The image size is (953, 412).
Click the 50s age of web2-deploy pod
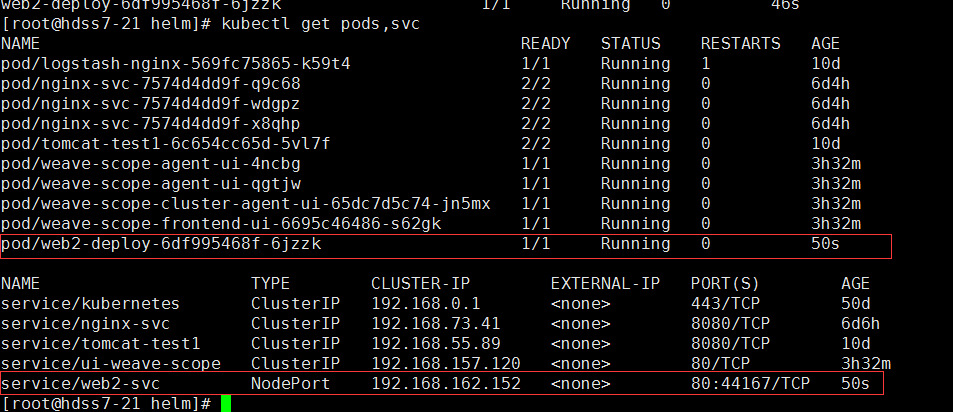click(x=825, y=244)
